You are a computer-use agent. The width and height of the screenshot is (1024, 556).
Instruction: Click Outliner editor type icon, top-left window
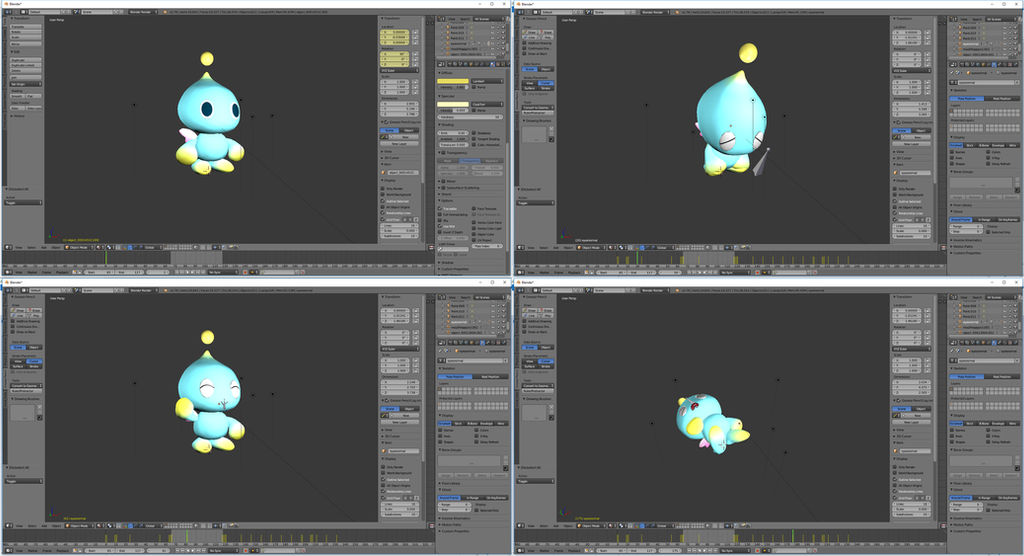click(441, 19)
